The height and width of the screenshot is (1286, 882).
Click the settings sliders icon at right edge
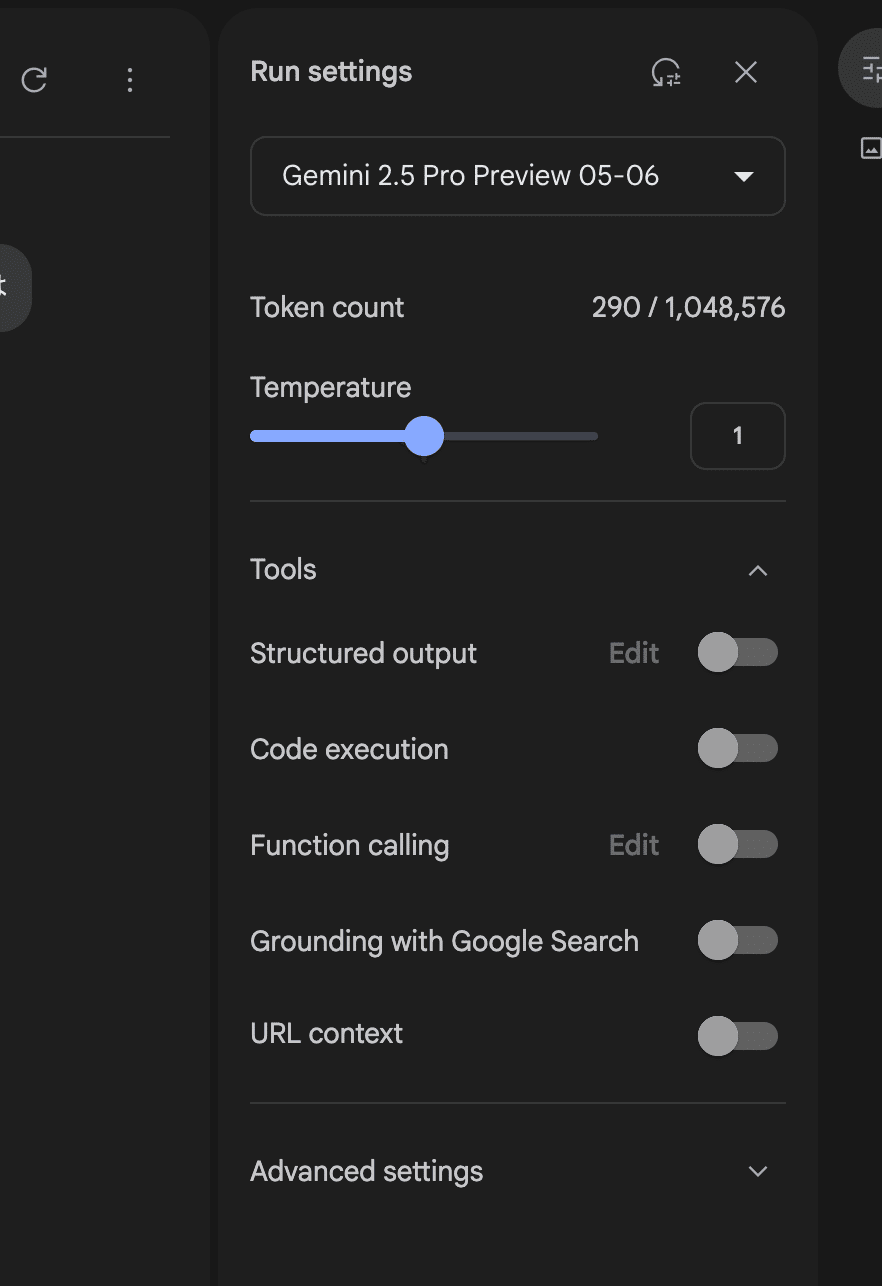(868, 68)
